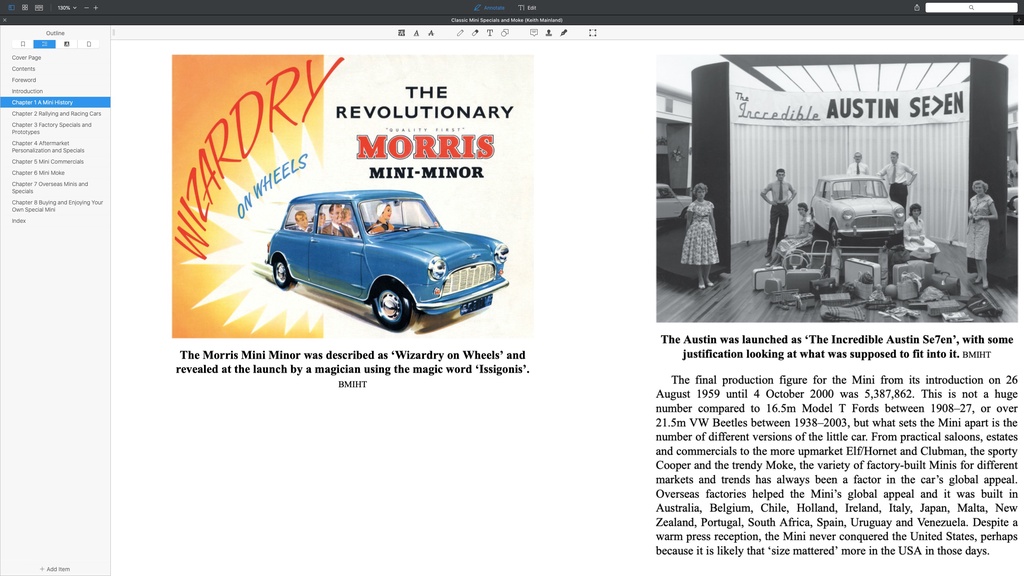Image resolution: width=1024 pixels, height=576 pixels.
Task: Pick the text box tool
Action: point(490,33)
